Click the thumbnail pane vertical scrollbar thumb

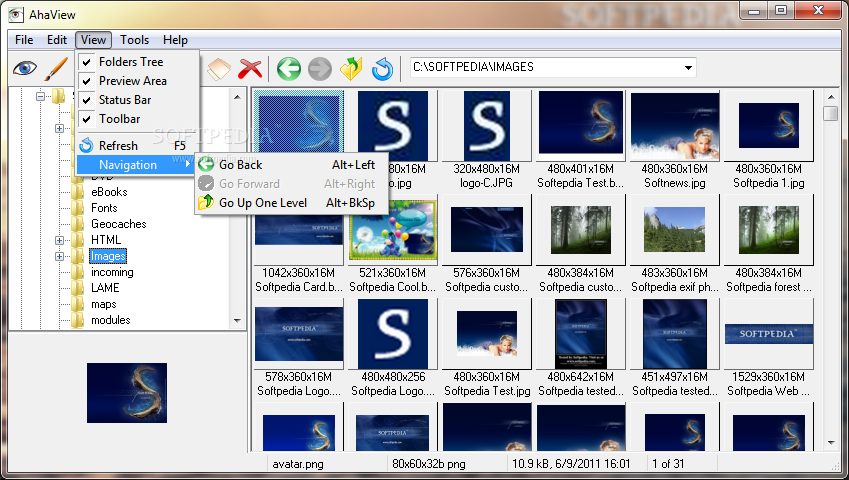[x=830, y=114]
